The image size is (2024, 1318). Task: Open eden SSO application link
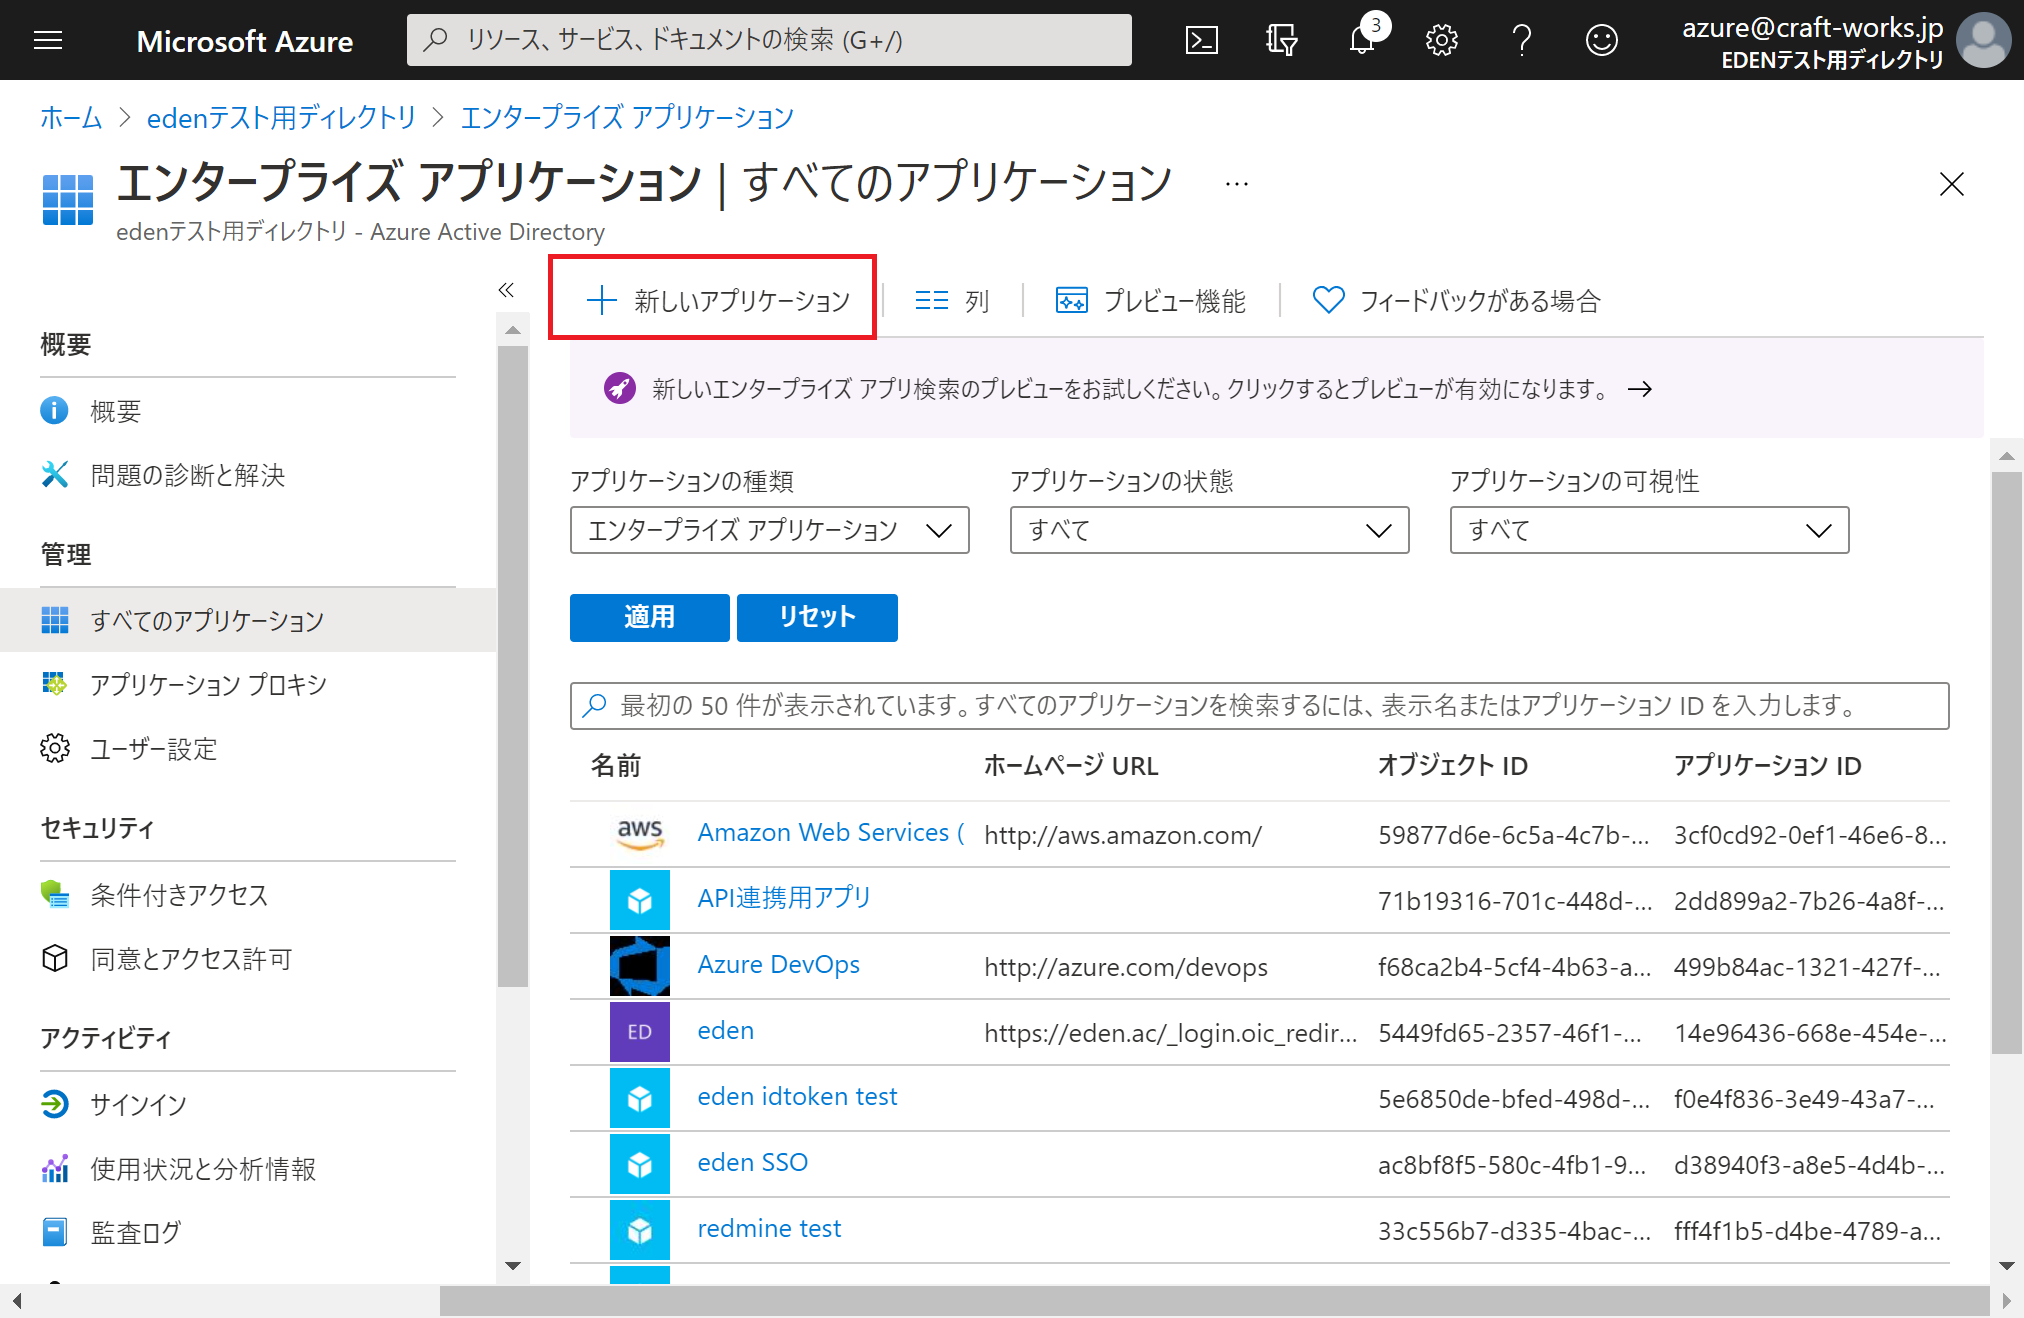[x=752, y=1162]
